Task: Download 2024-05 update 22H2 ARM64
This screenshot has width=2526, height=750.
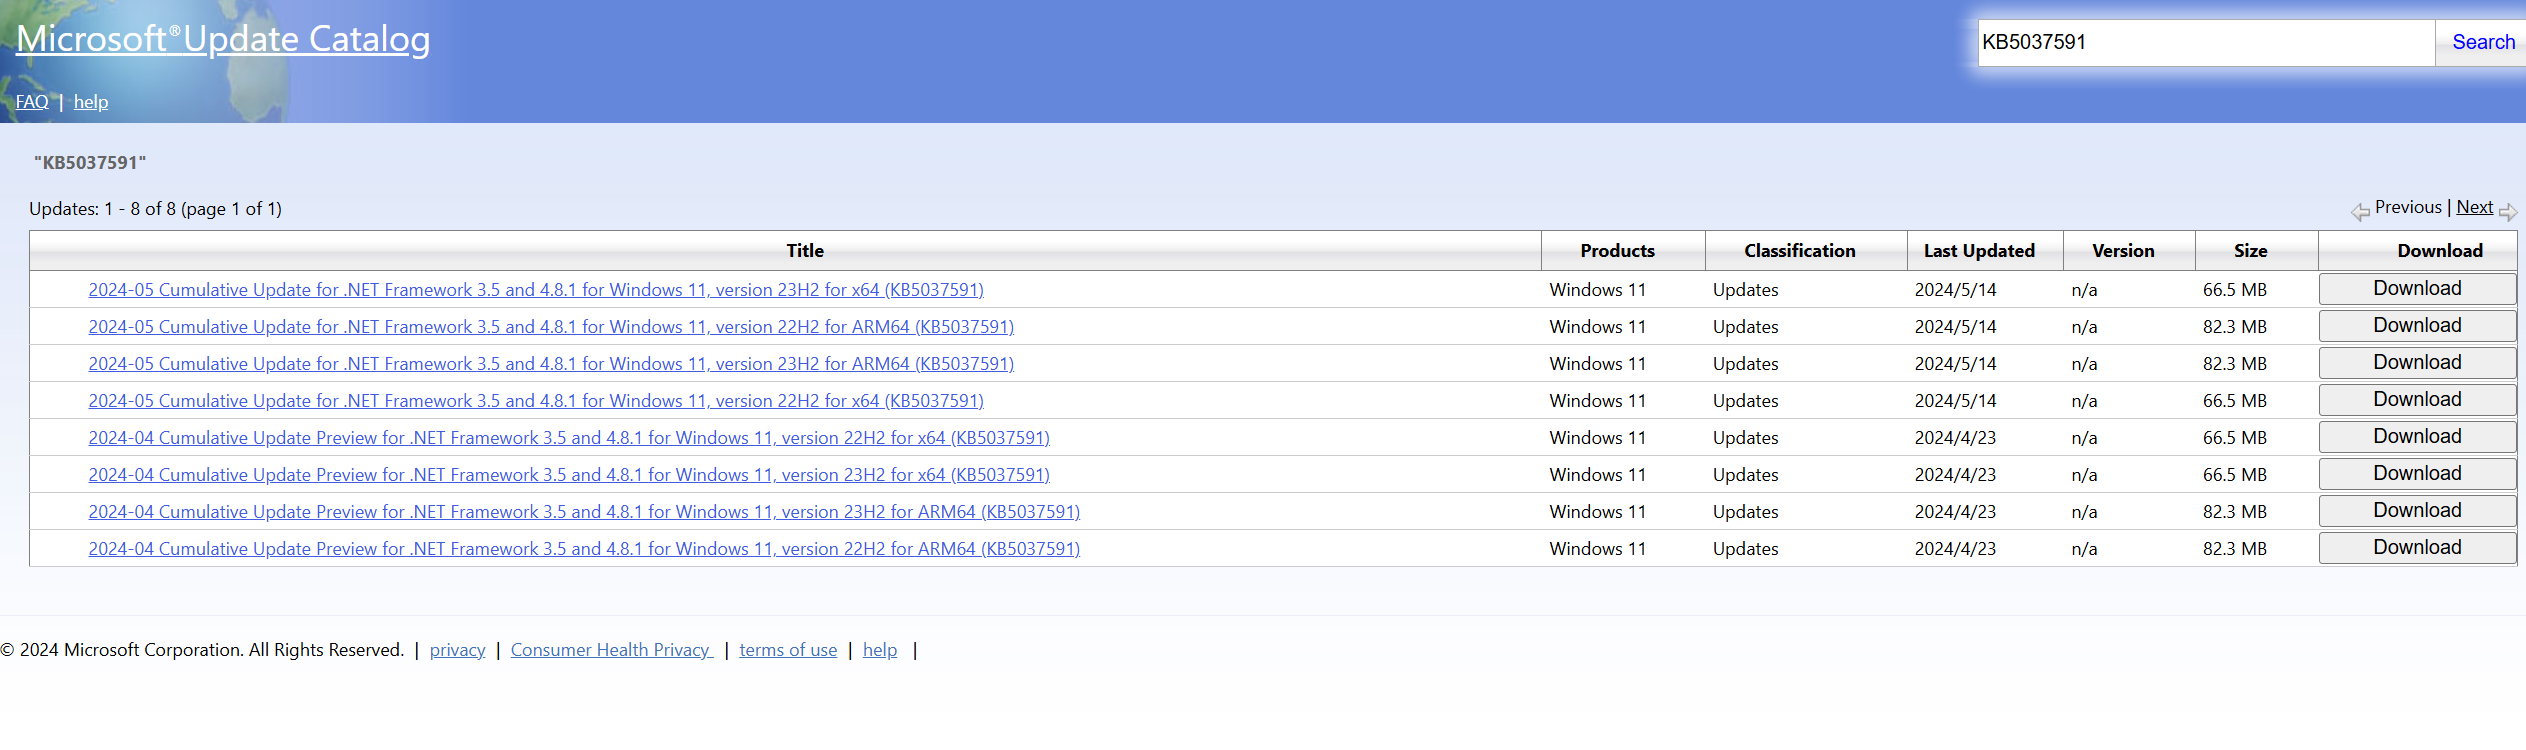Action: 2417,326
